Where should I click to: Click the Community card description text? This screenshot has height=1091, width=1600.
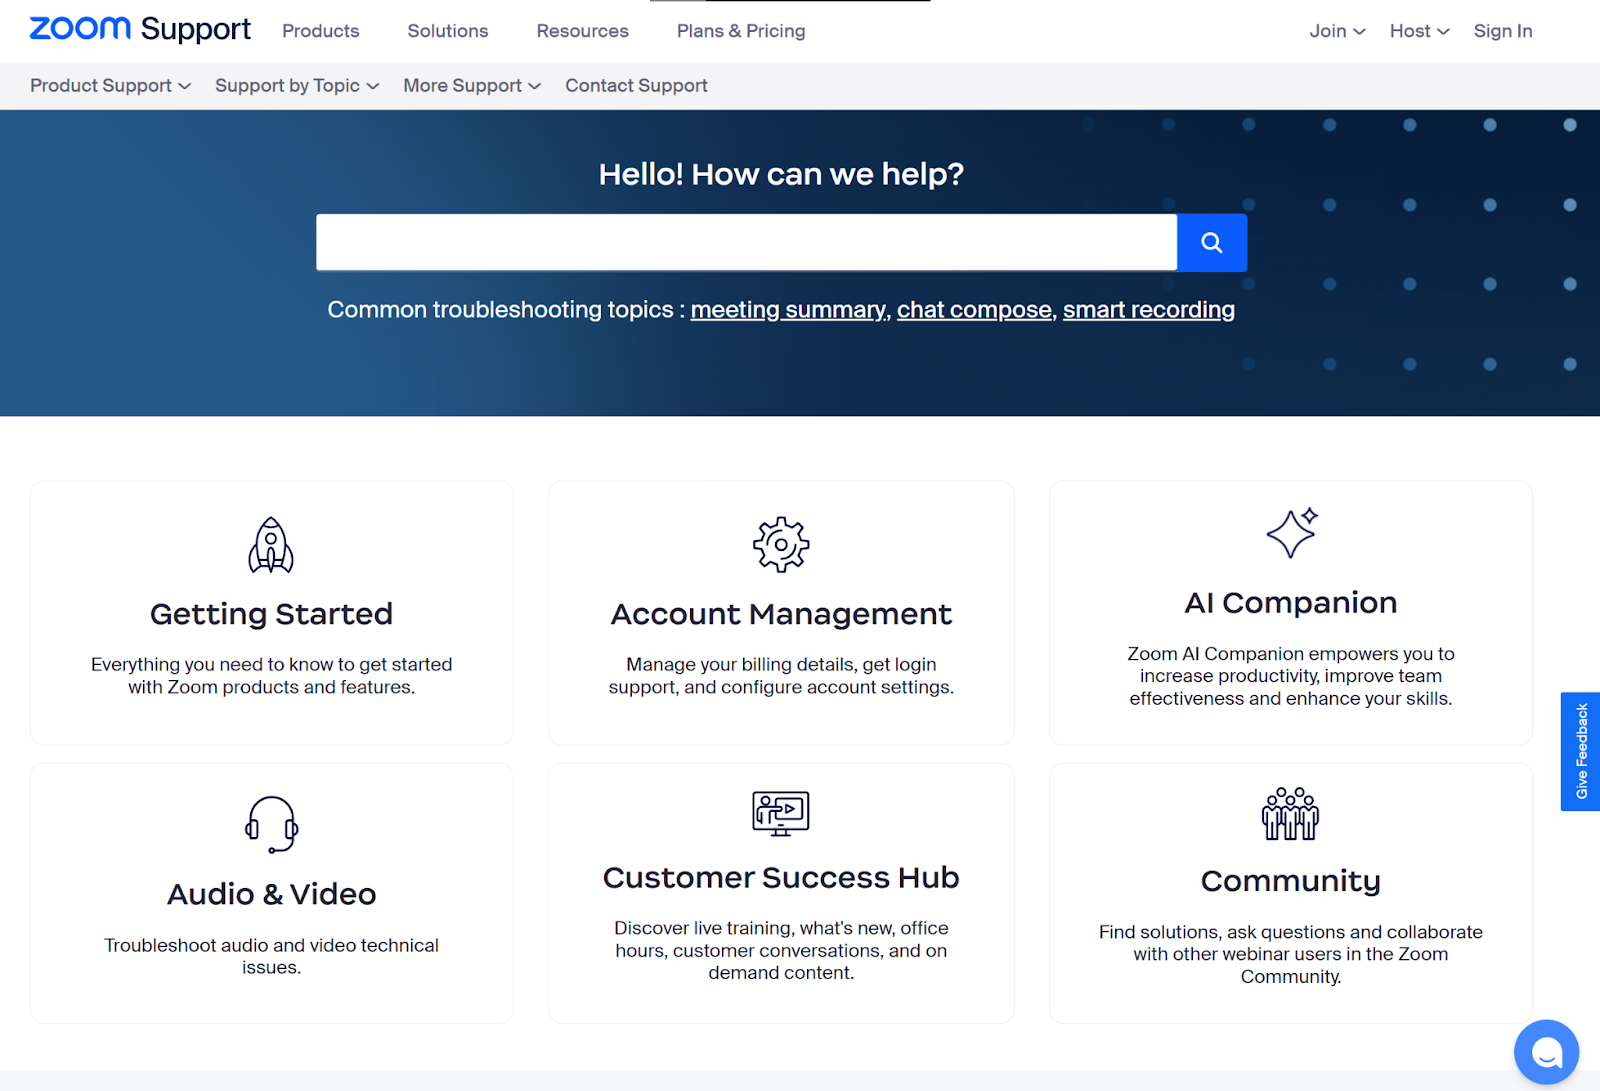(1291, 954)
